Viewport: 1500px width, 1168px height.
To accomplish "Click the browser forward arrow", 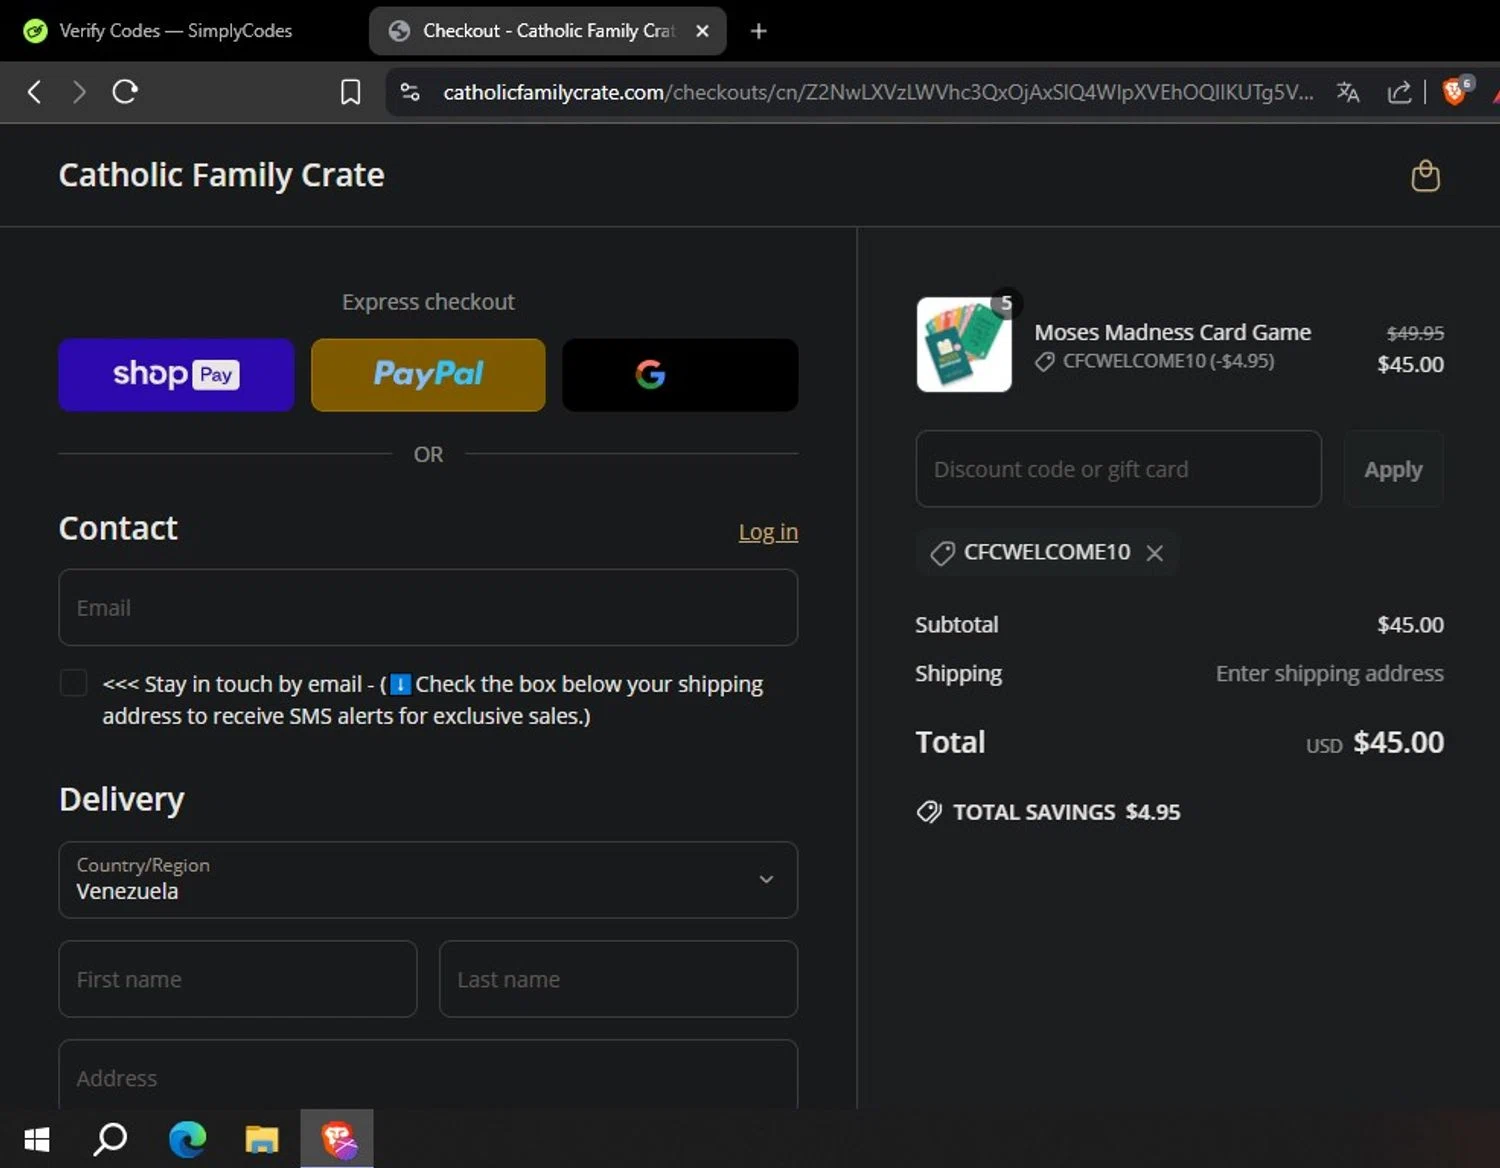I will (x=79, y=92).
